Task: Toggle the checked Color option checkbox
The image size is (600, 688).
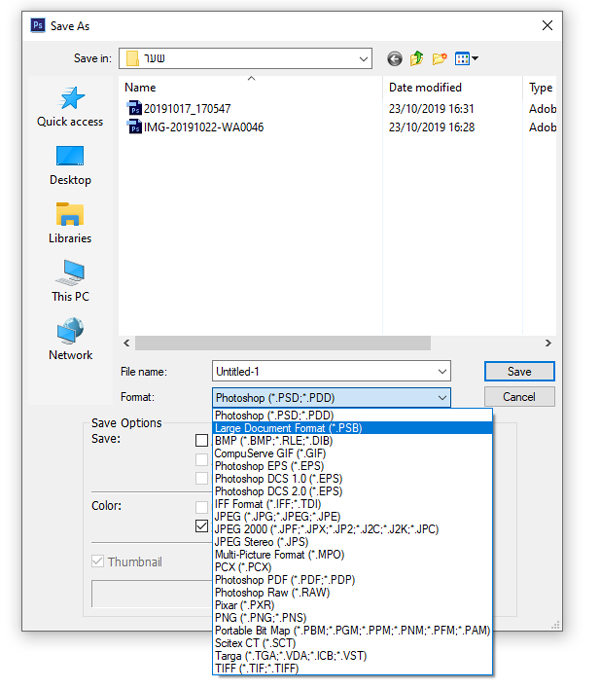Action: coord(201,526)
